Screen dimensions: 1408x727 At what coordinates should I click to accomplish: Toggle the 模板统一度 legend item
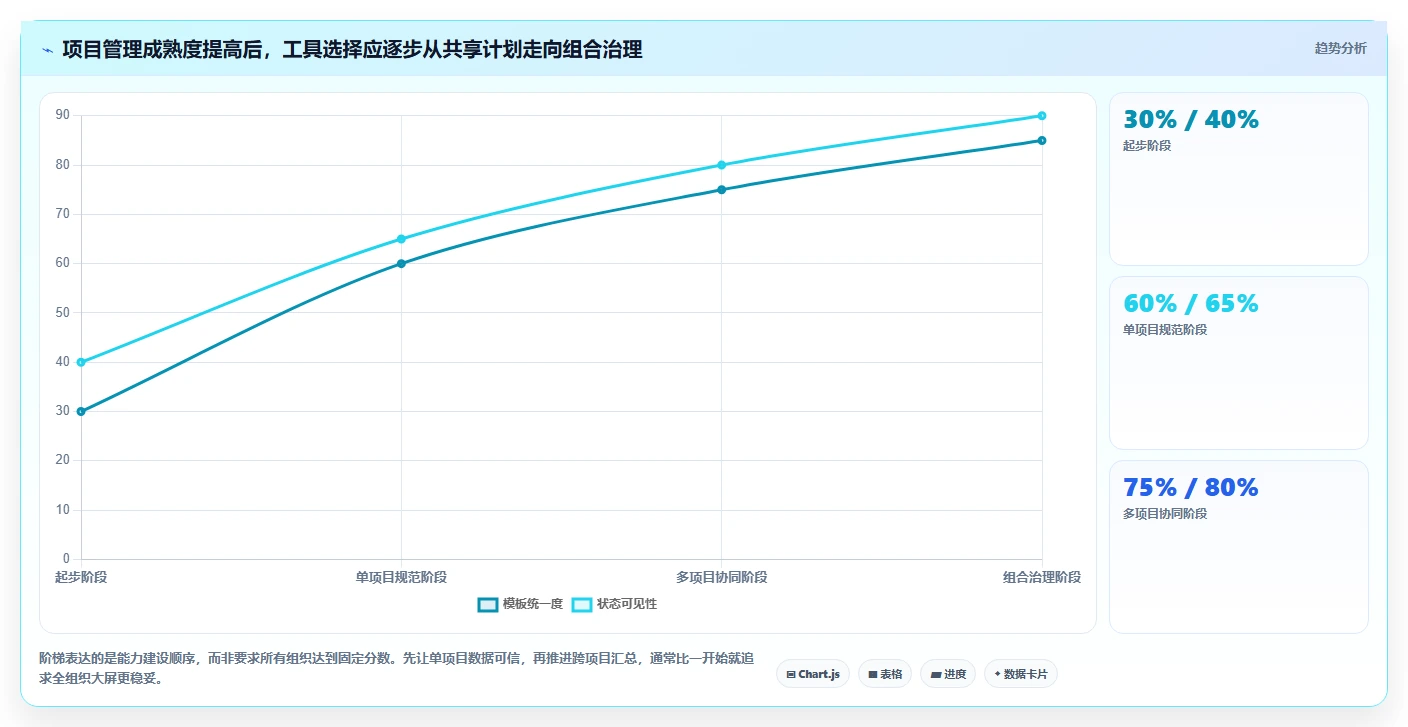520,604
